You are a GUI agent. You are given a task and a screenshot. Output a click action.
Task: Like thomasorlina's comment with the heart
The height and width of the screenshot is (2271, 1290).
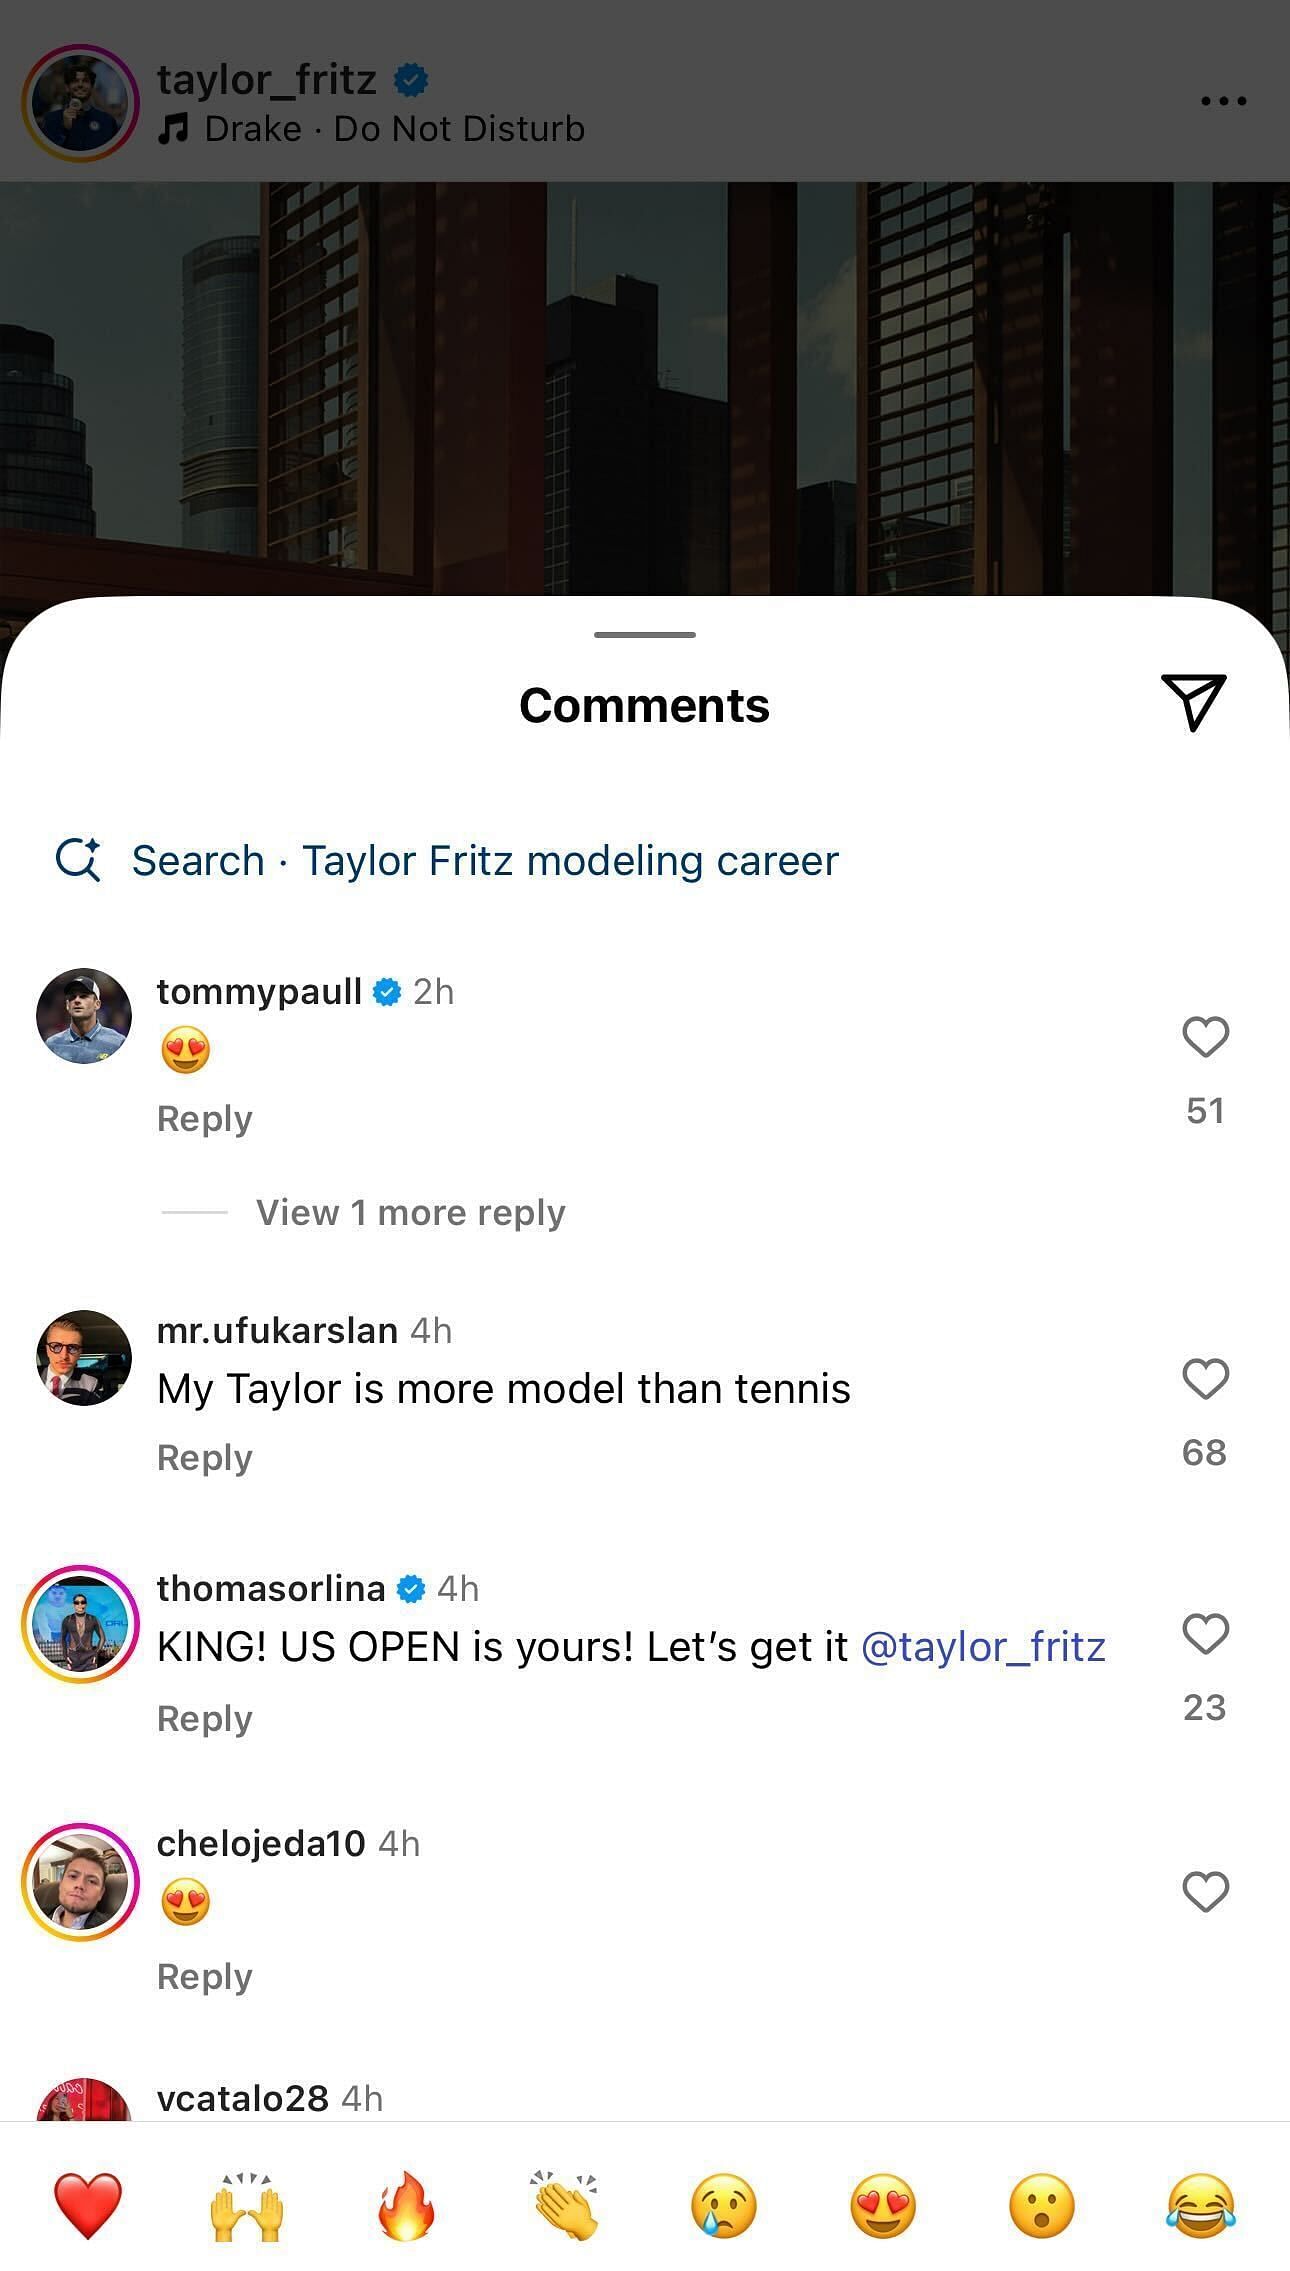[1205, 1634]
